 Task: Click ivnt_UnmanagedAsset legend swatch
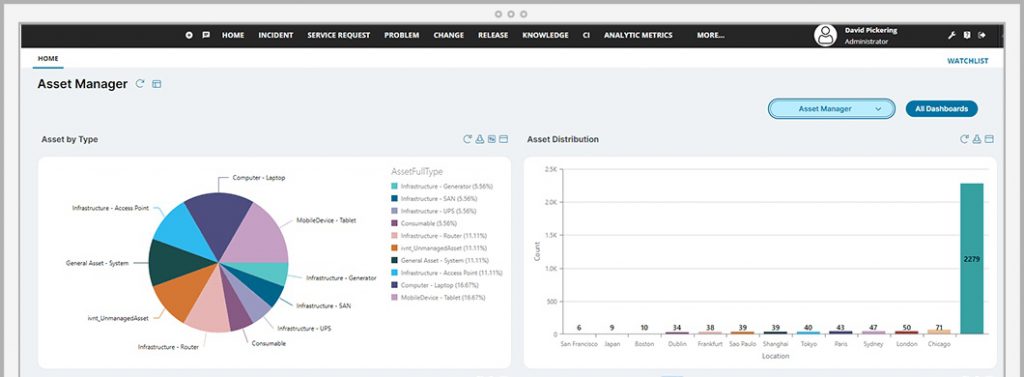394,248
